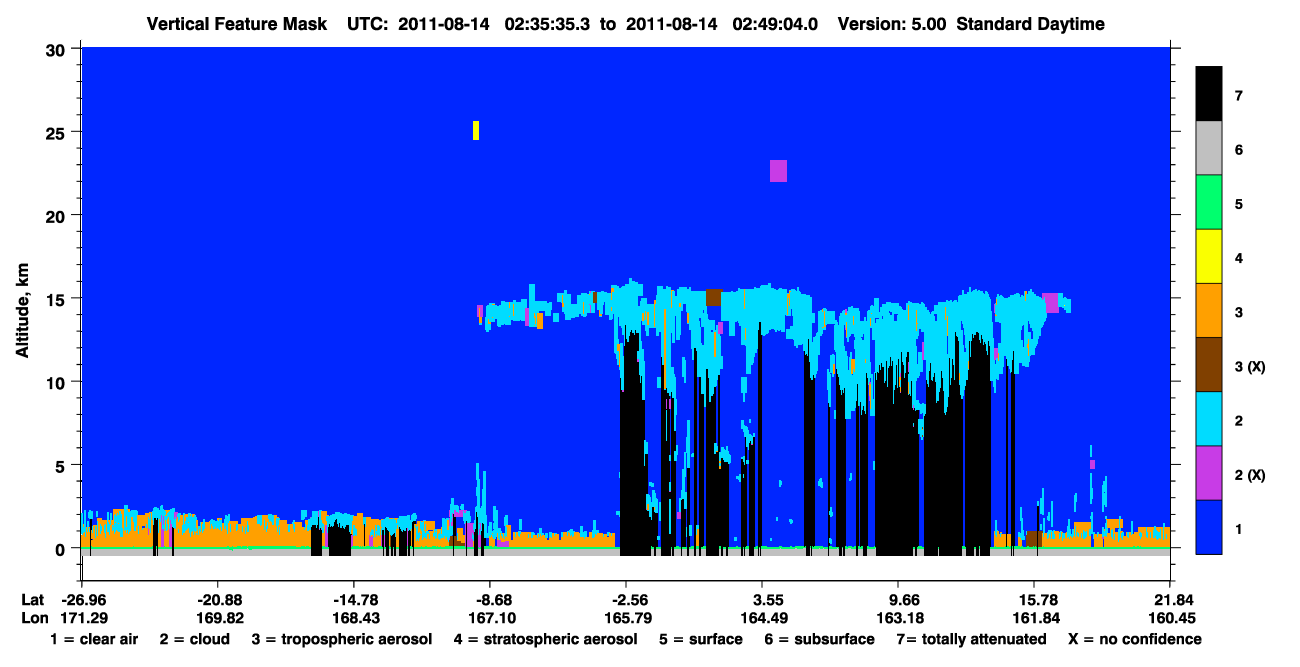Click the latitude value "3.55"
This screenshot has height=667, width=1300.
click(762, 600)
